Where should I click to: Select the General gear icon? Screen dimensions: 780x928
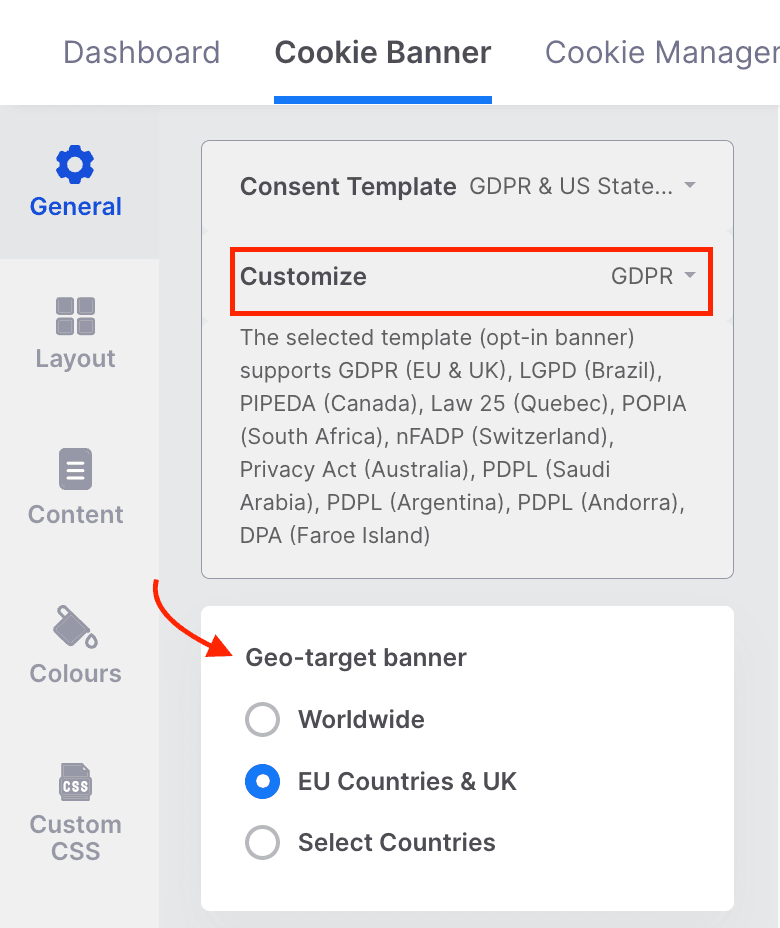(75, 165)
